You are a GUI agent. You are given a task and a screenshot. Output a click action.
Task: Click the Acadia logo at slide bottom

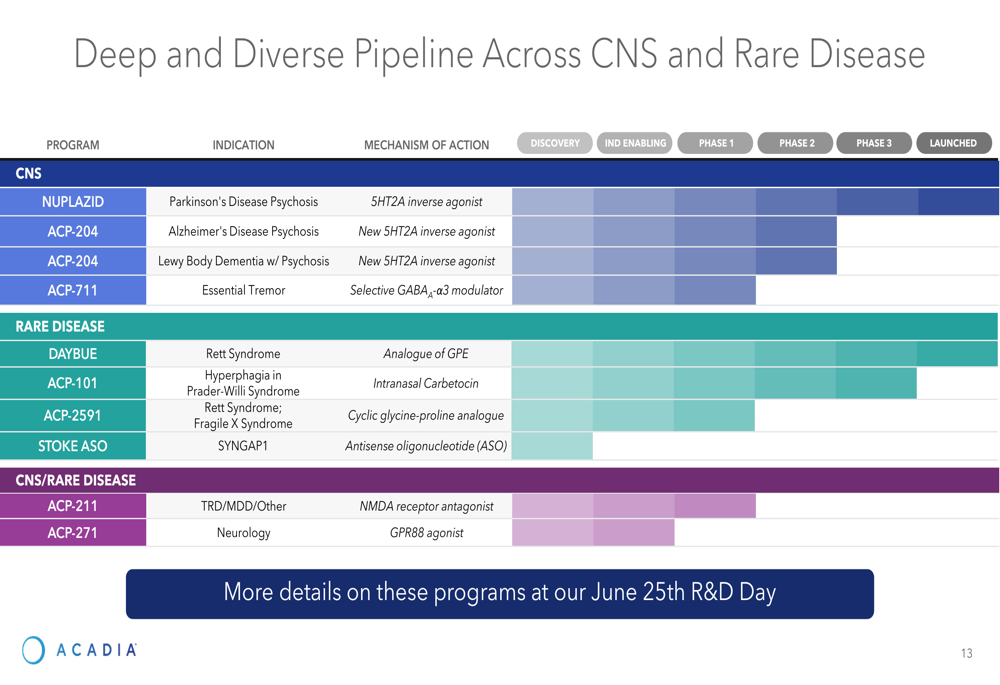pos(79,650)
